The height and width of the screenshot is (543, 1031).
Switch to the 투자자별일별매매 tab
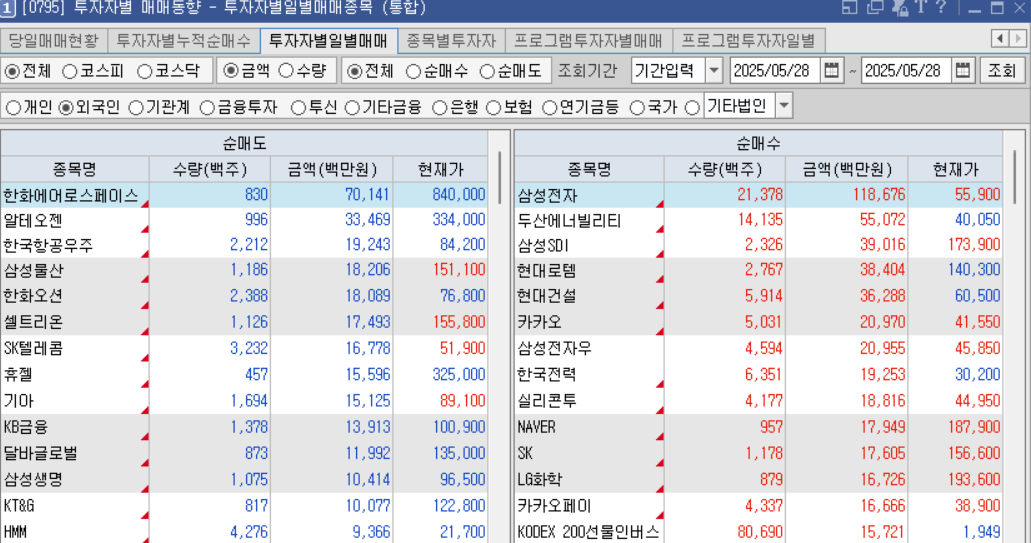click(329, 41)
